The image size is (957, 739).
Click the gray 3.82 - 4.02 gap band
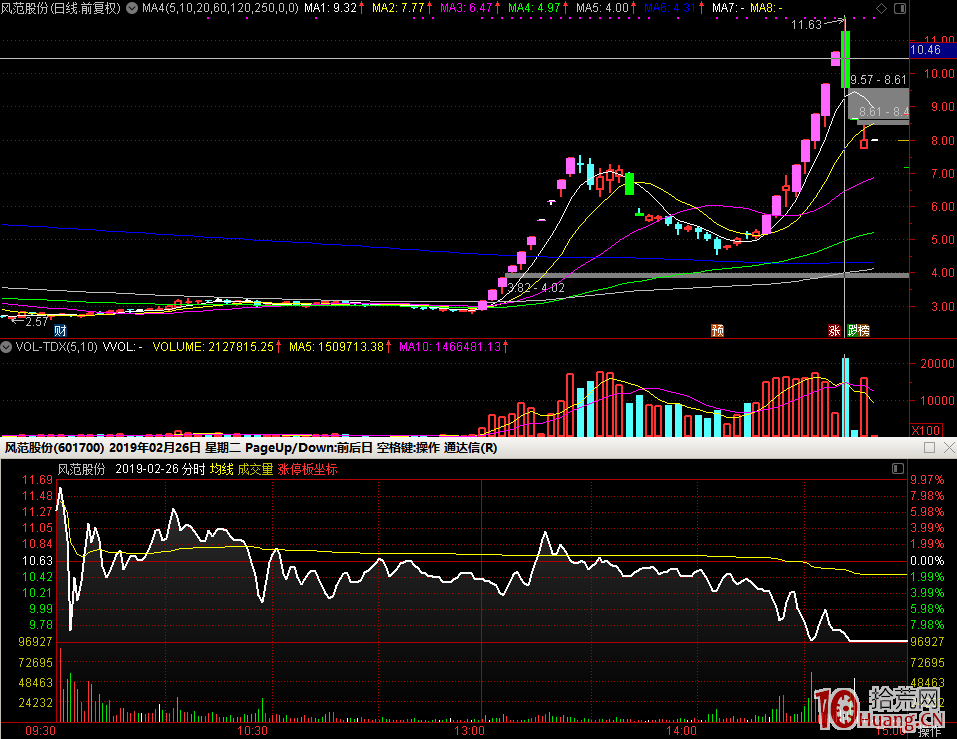point(700,274)
